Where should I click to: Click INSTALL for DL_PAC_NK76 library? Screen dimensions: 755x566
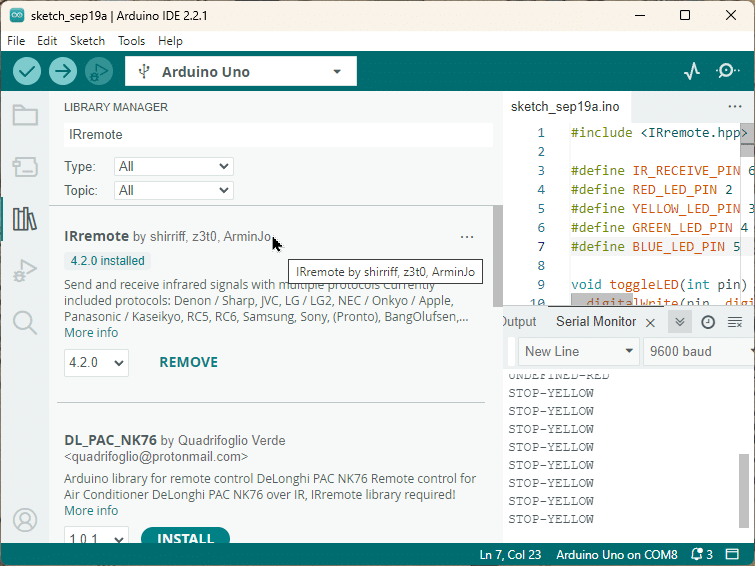pos(185,536)
